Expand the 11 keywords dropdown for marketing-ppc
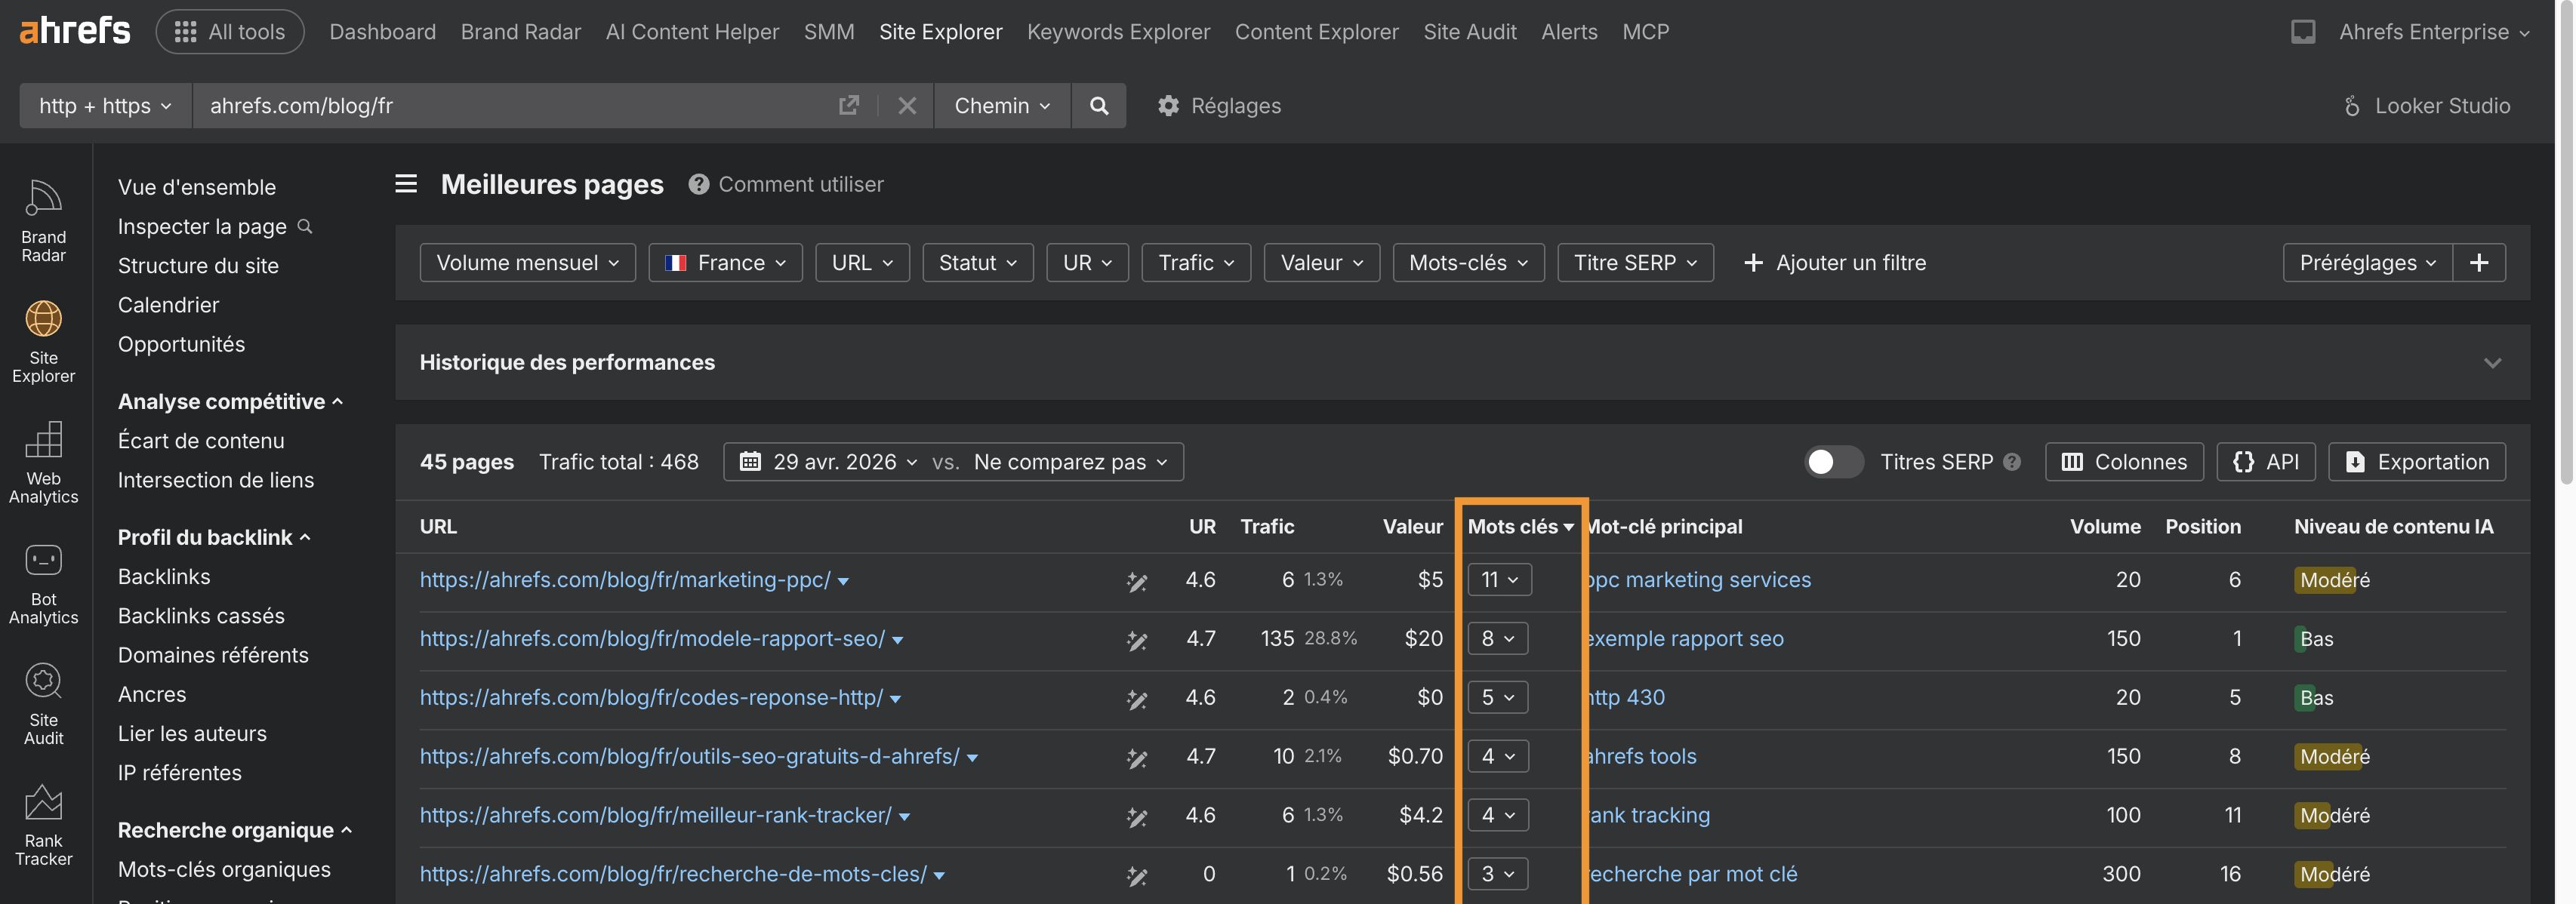Viewport: 2576px width, 904px height. tap(1499, 580)
